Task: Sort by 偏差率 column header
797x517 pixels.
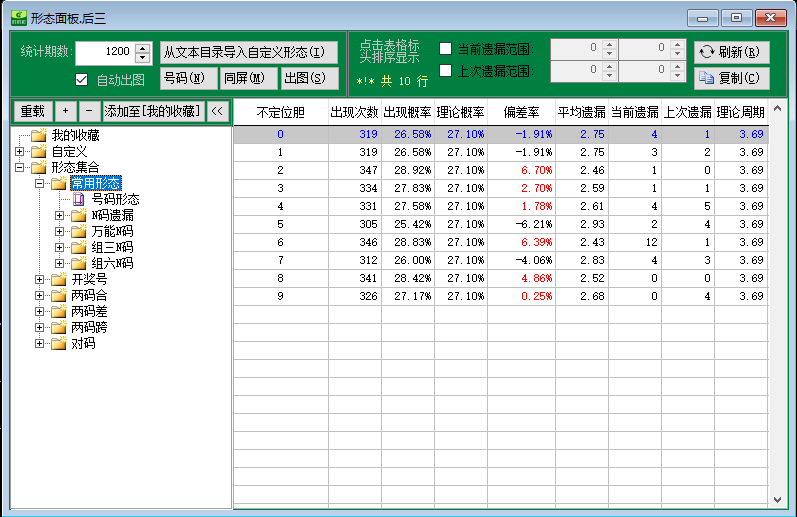Action: (x=521, y=112)
